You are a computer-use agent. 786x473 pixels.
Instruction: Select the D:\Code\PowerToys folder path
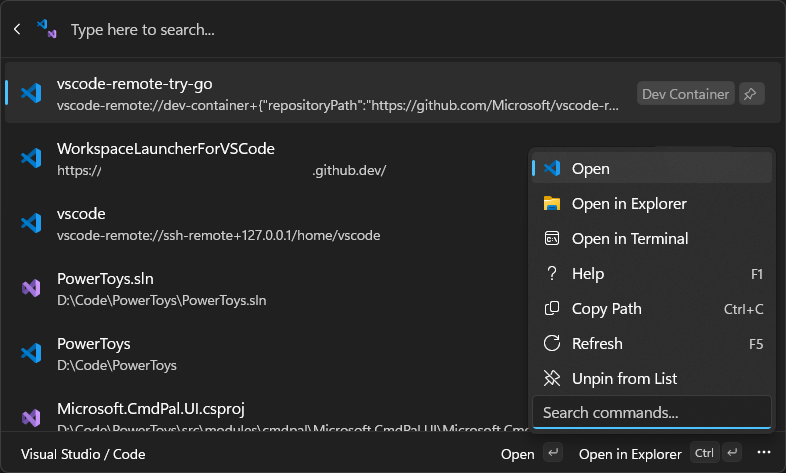pos(117,365)
